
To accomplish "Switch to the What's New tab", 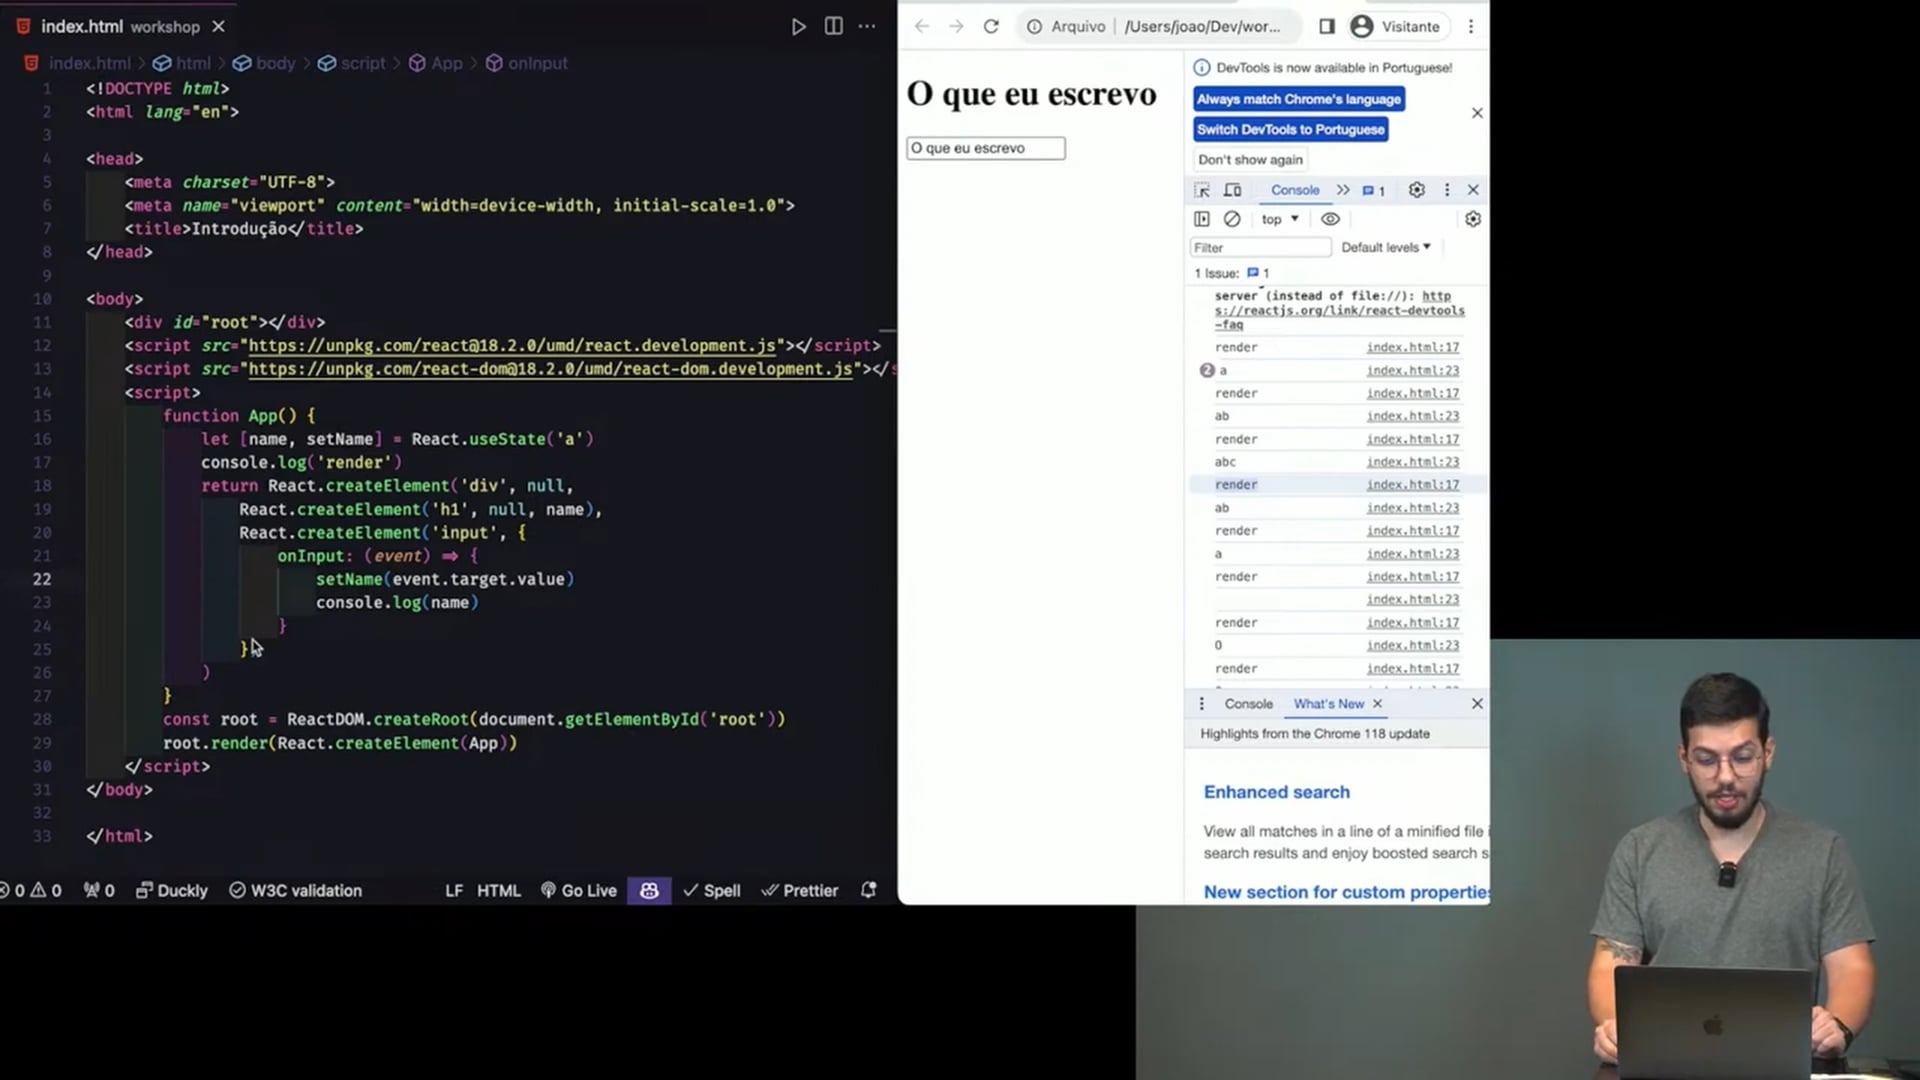I will tap(1328, 704).
